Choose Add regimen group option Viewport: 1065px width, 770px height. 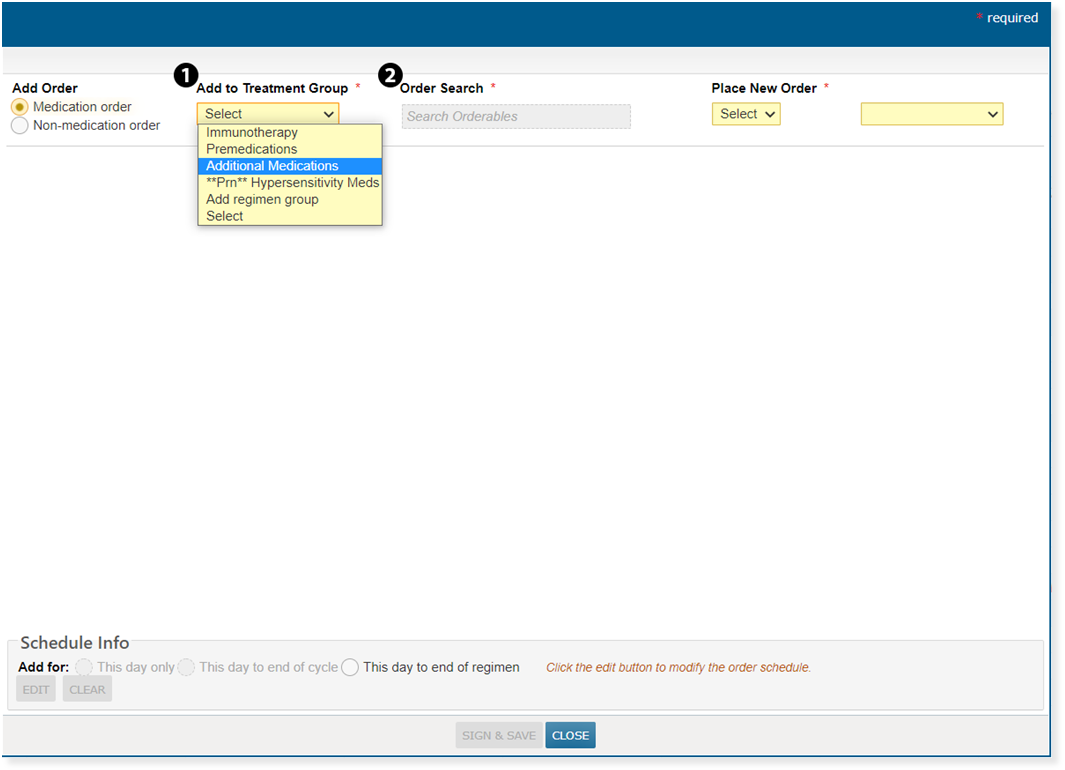(262, 199)
